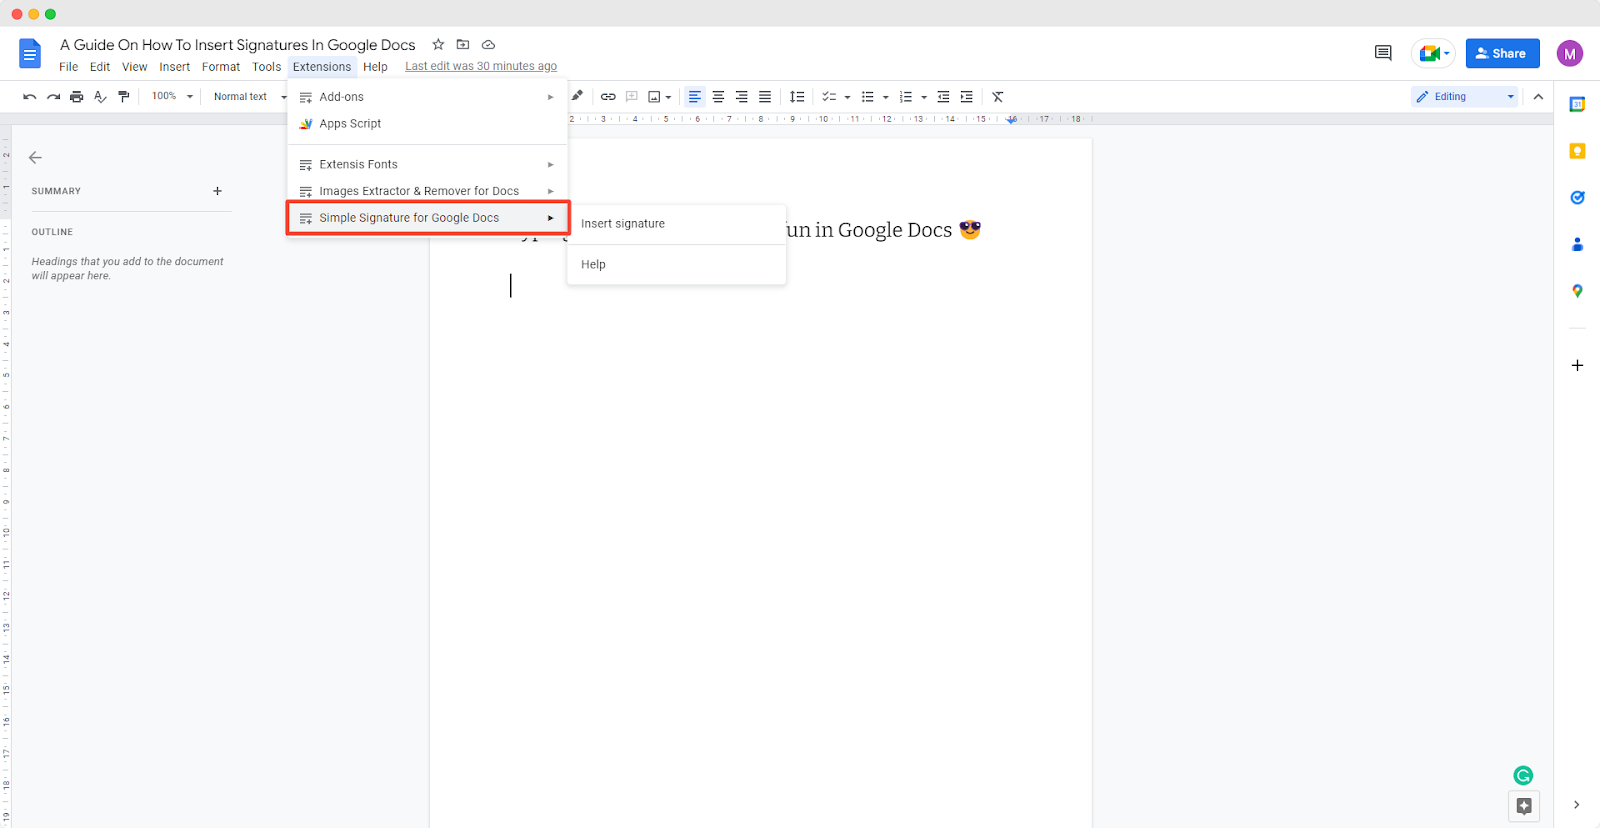This screenshot has height=828, width=1600.
Task: Pick the highlight color pen
Action: (577, 96)
